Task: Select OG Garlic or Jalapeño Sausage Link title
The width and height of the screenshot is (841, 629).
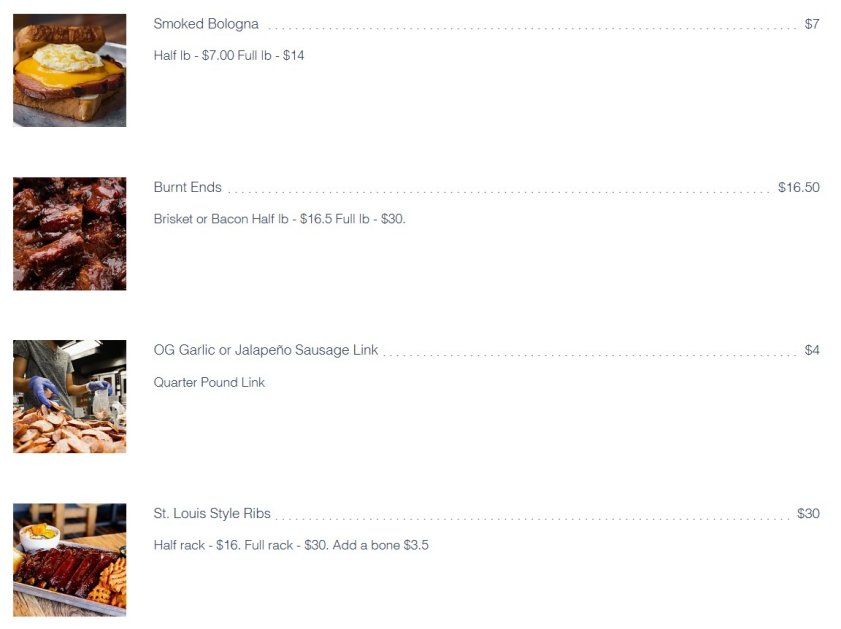Action: 265,350
